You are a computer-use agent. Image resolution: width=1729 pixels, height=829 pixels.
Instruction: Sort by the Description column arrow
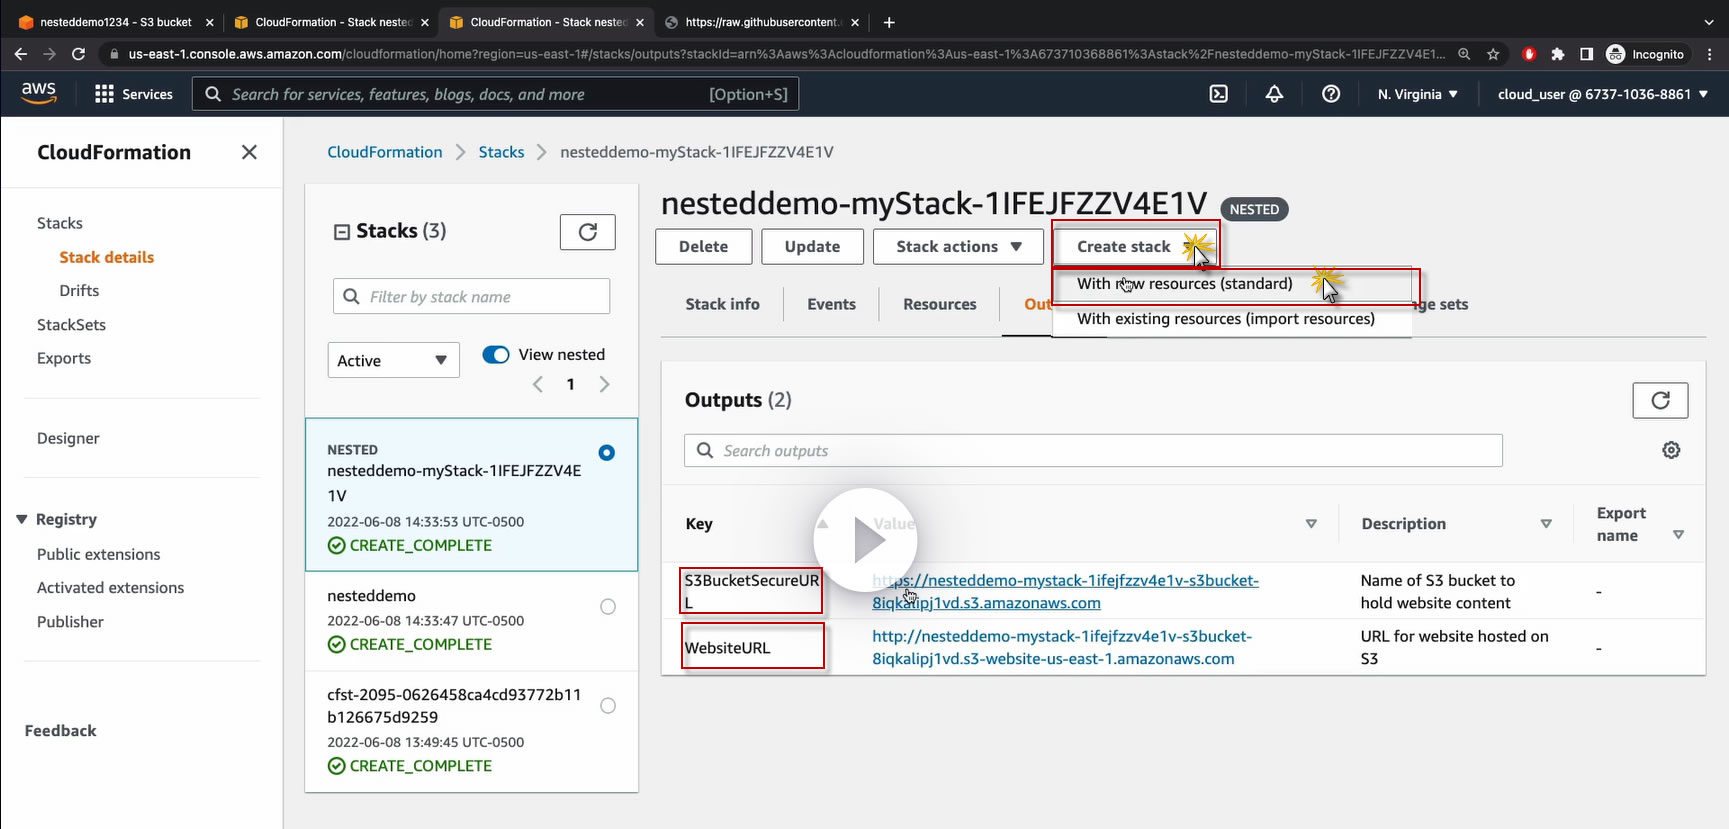pos(1546,524)
